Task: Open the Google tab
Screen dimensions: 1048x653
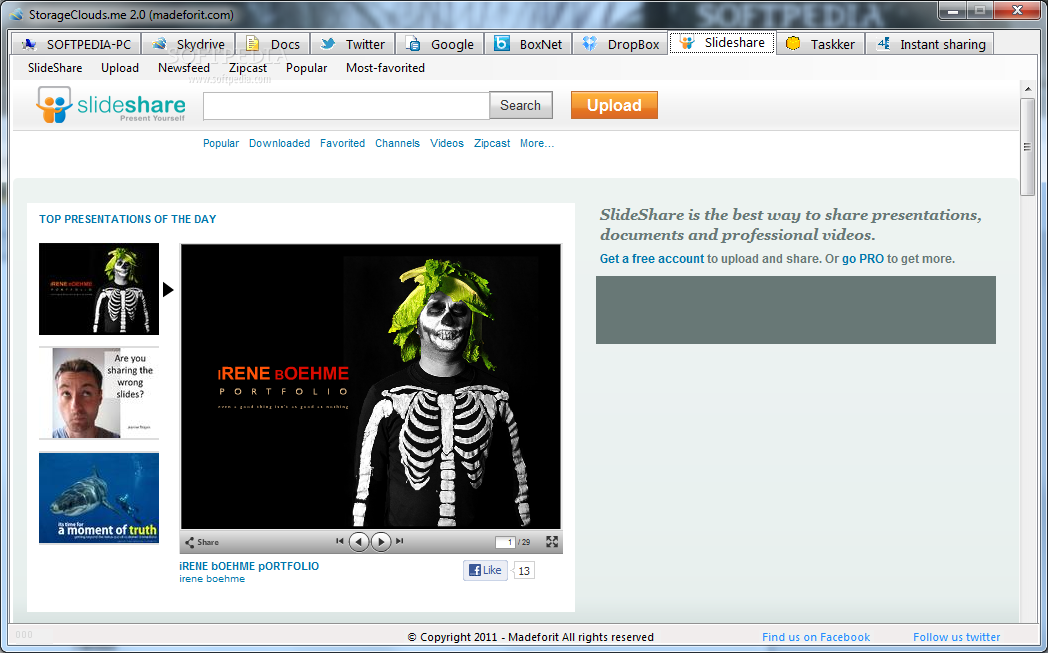Action: (440, 44)
